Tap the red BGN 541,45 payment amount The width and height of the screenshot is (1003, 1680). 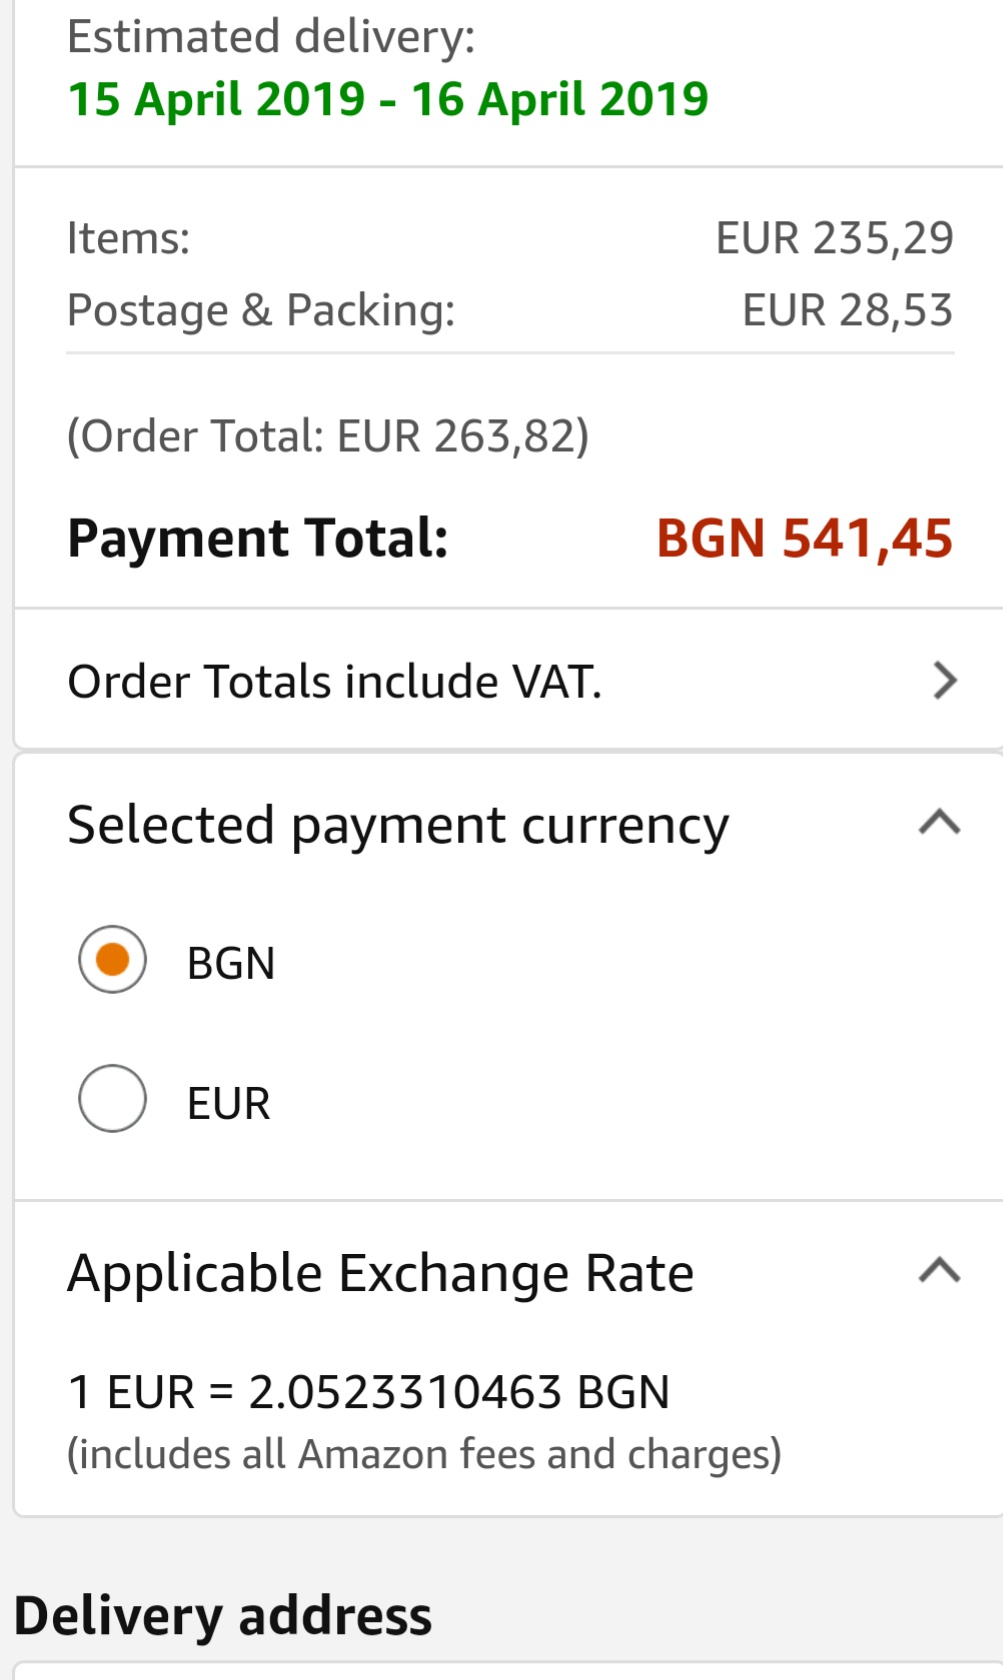click(x=804, y=538)
